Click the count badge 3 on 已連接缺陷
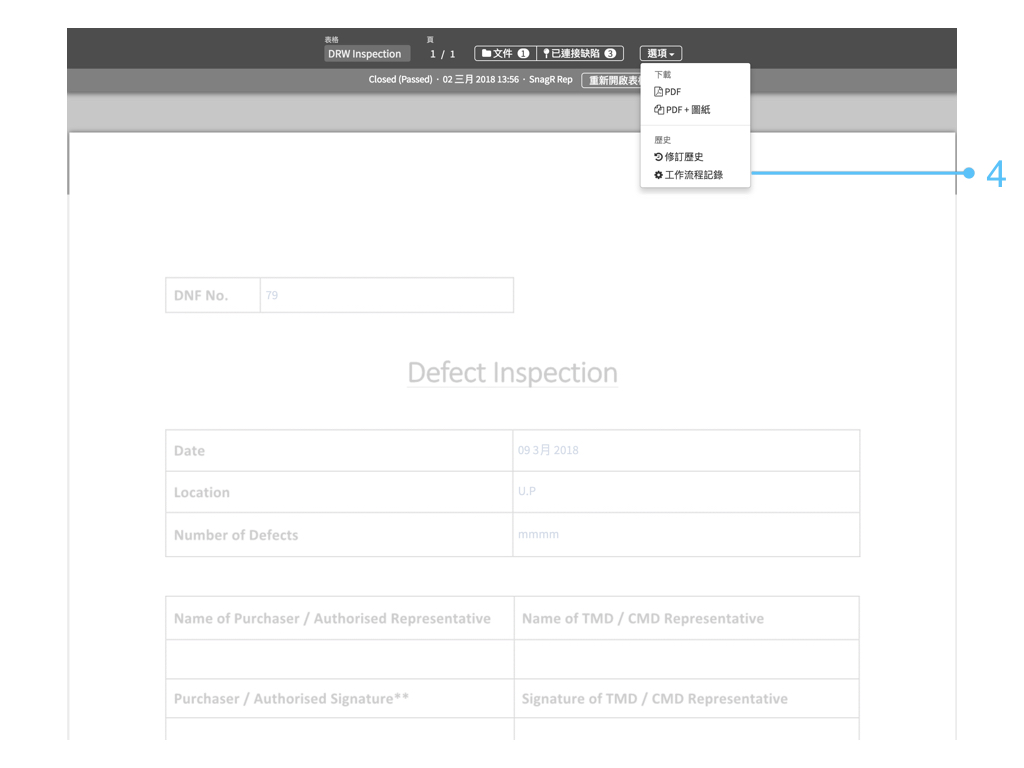 click(x=610, y=54)
